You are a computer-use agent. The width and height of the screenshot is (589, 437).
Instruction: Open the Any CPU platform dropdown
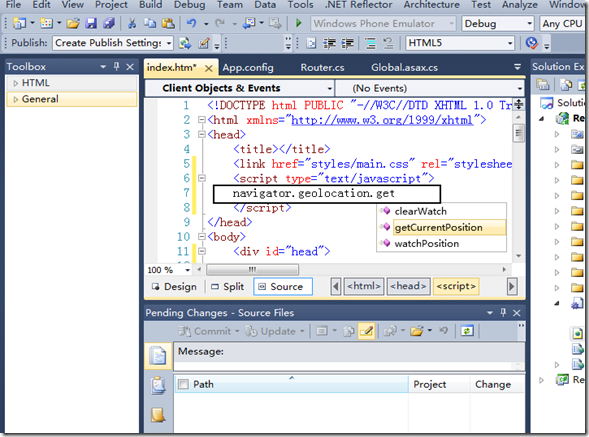[x=562, y=24]
